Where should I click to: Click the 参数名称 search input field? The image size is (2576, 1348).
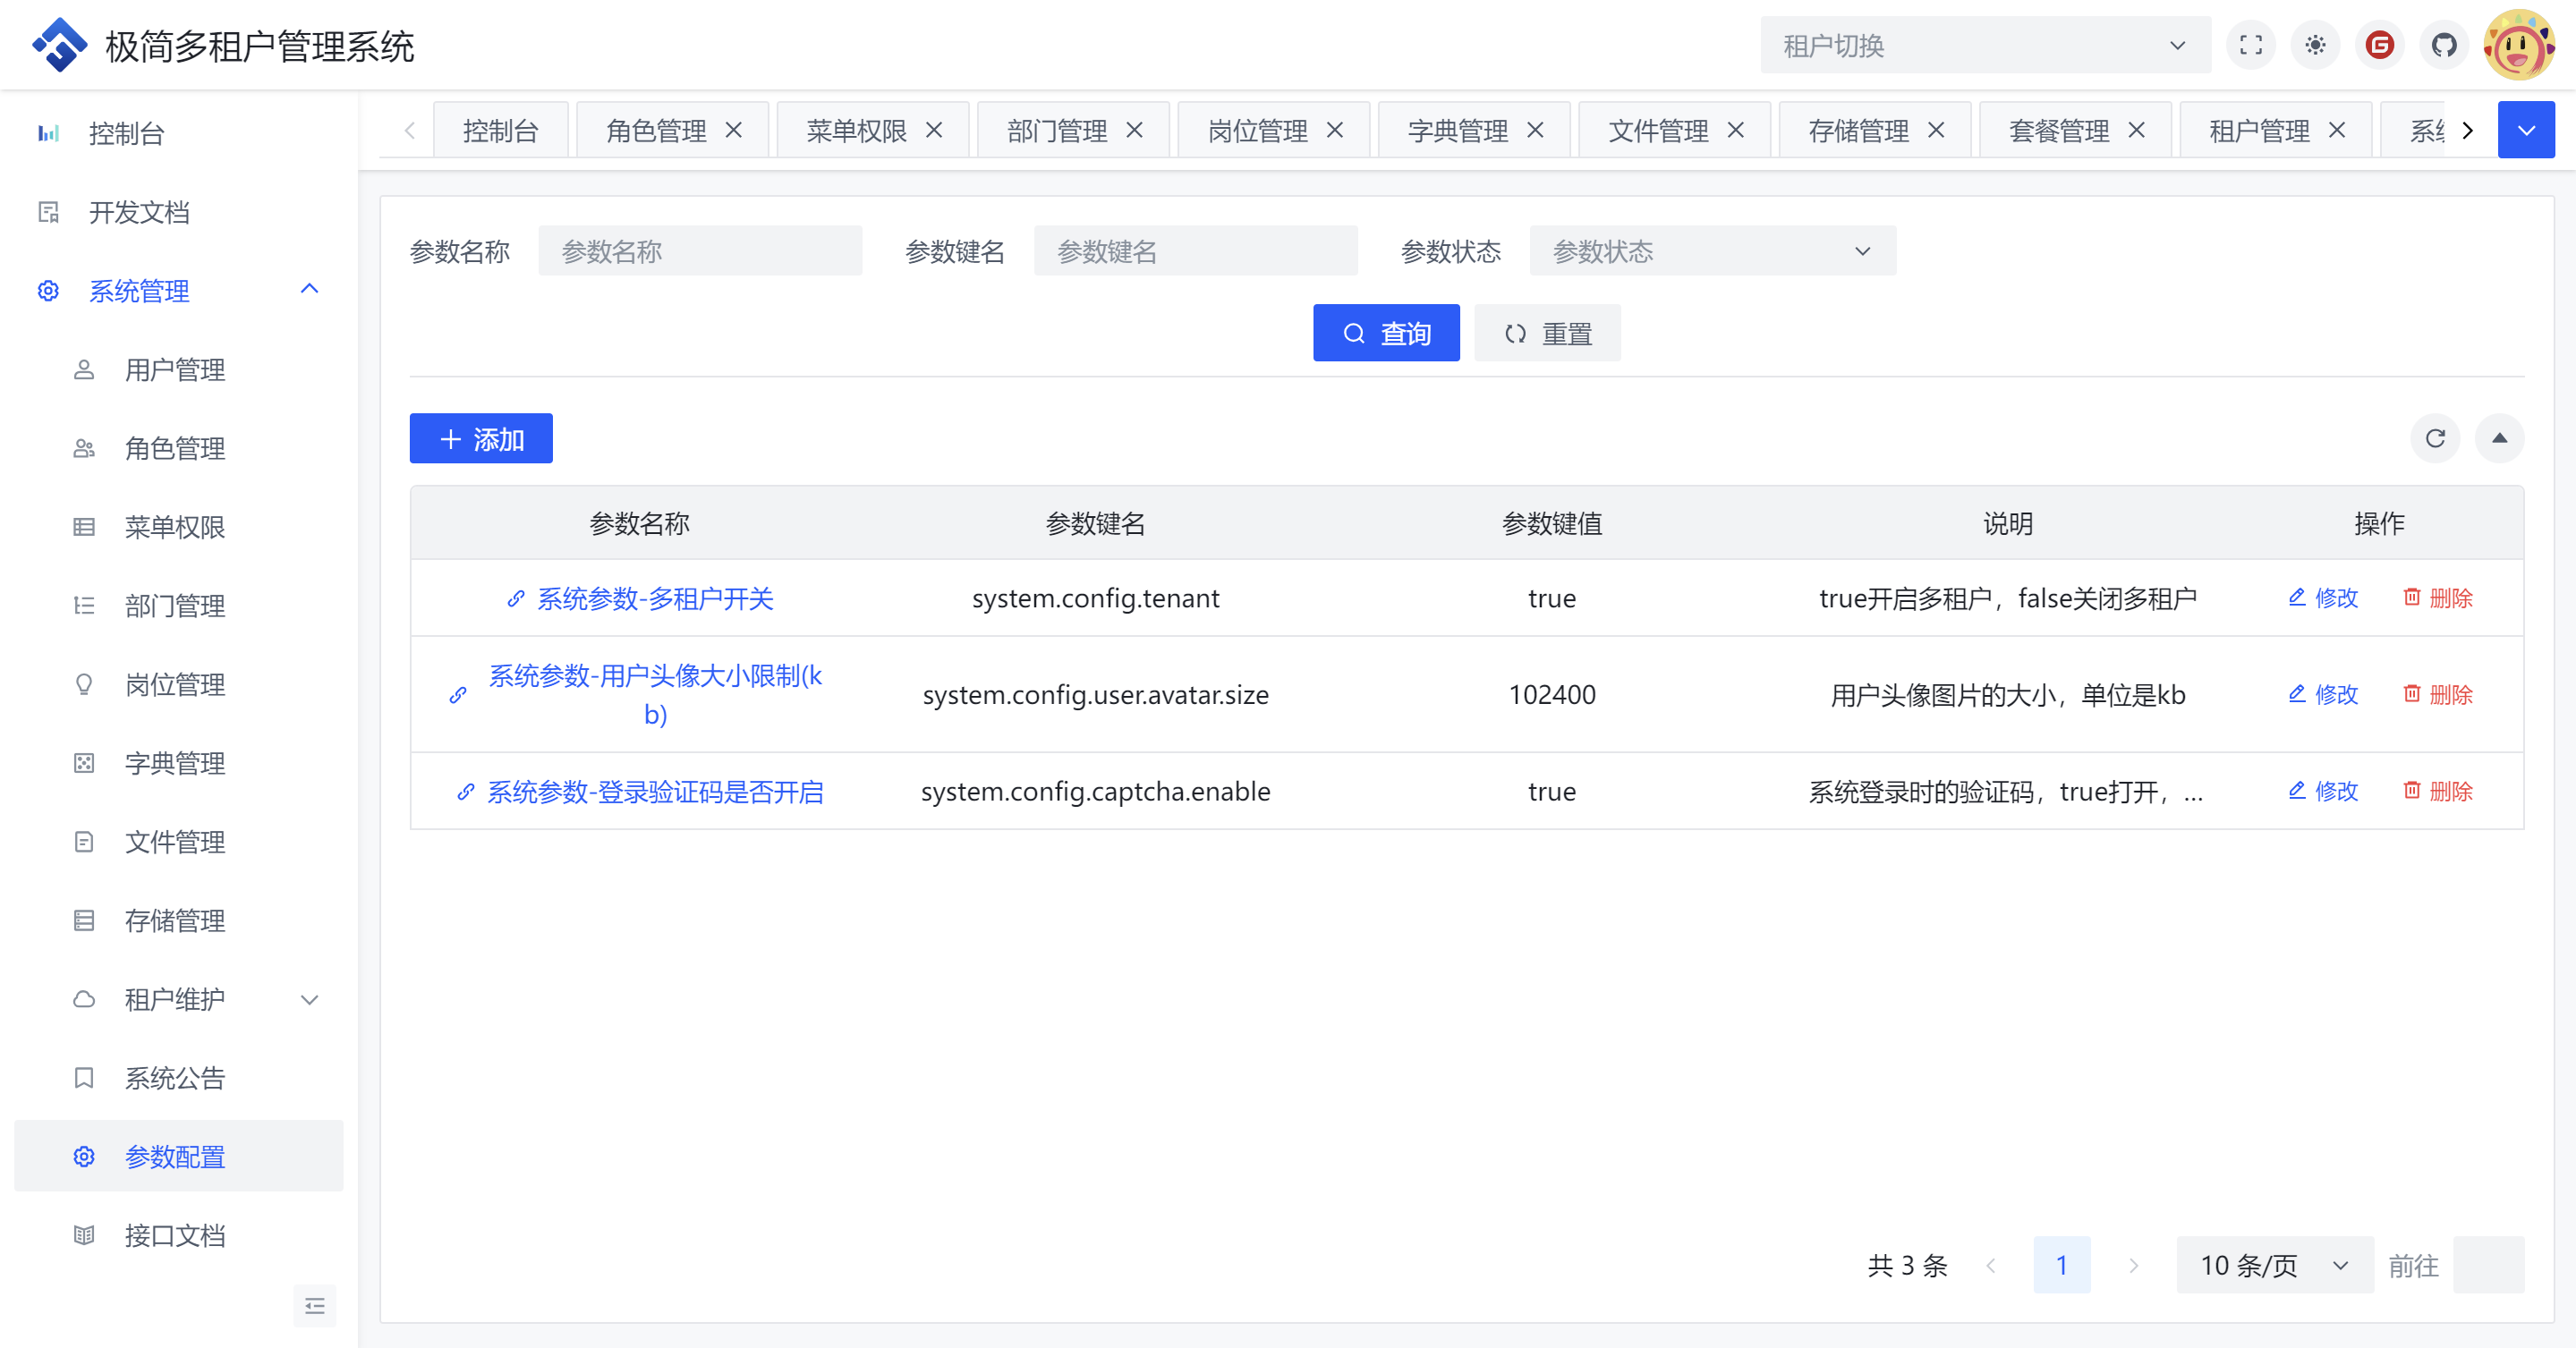pyautogui.click(x=699, y=251)
